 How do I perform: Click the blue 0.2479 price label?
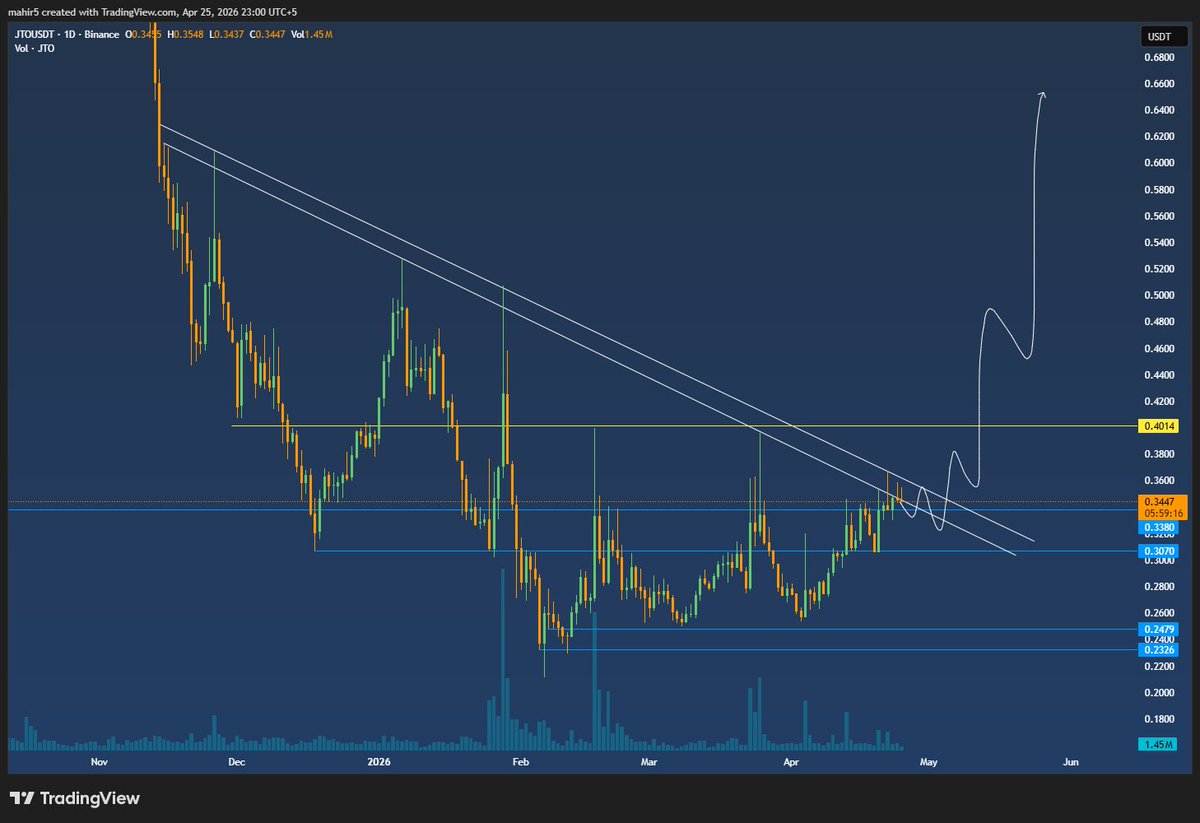pos(1159,629)
